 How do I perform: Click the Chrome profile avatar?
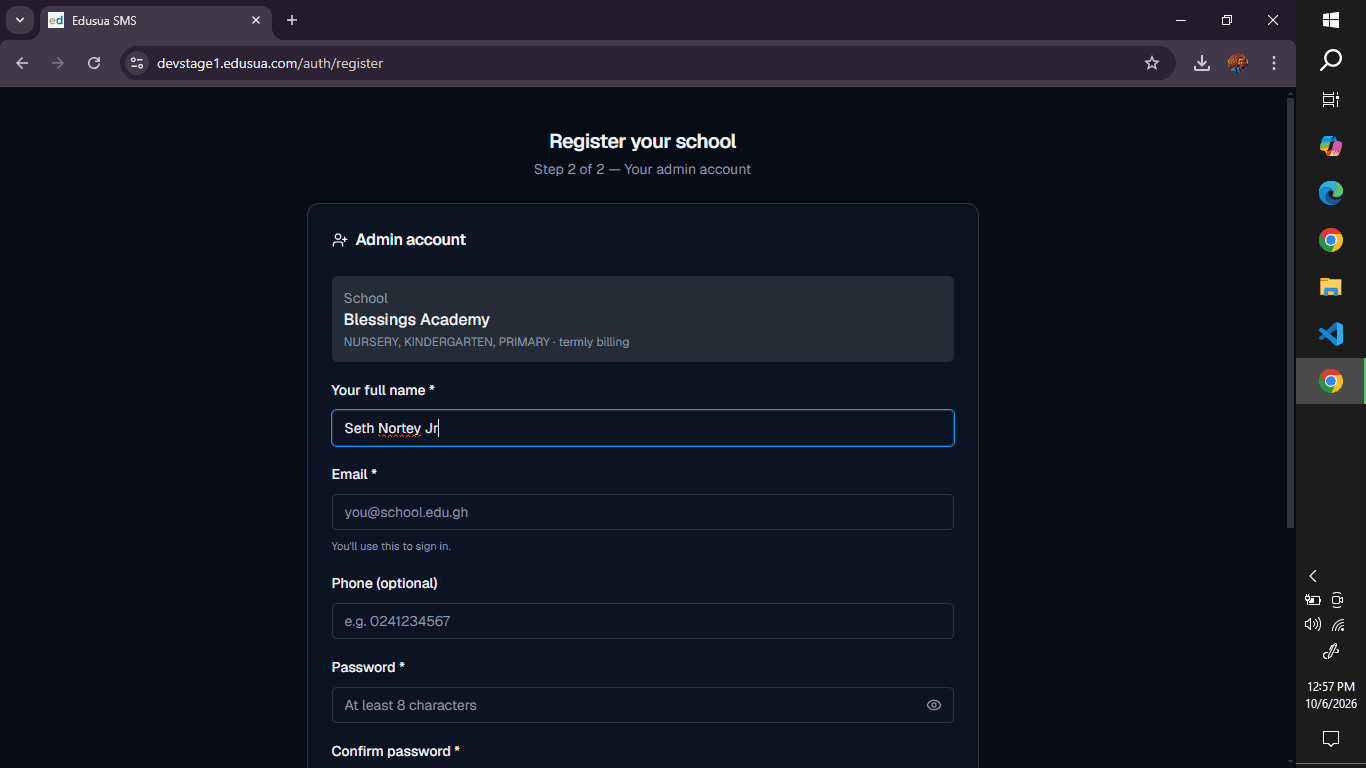[x=1238, y=63]
